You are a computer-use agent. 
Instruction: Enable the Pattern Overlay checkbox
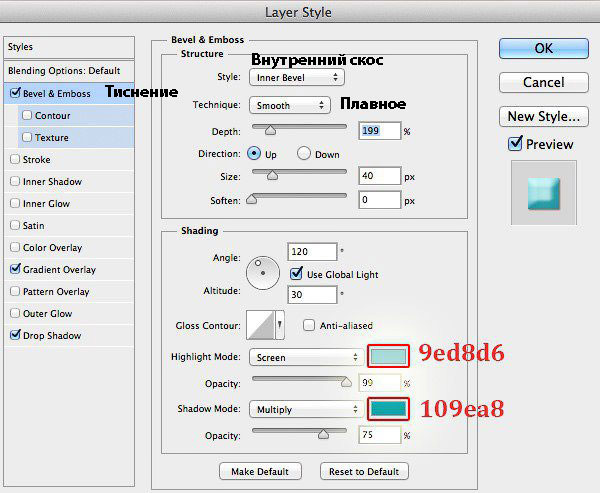point(15,291)
